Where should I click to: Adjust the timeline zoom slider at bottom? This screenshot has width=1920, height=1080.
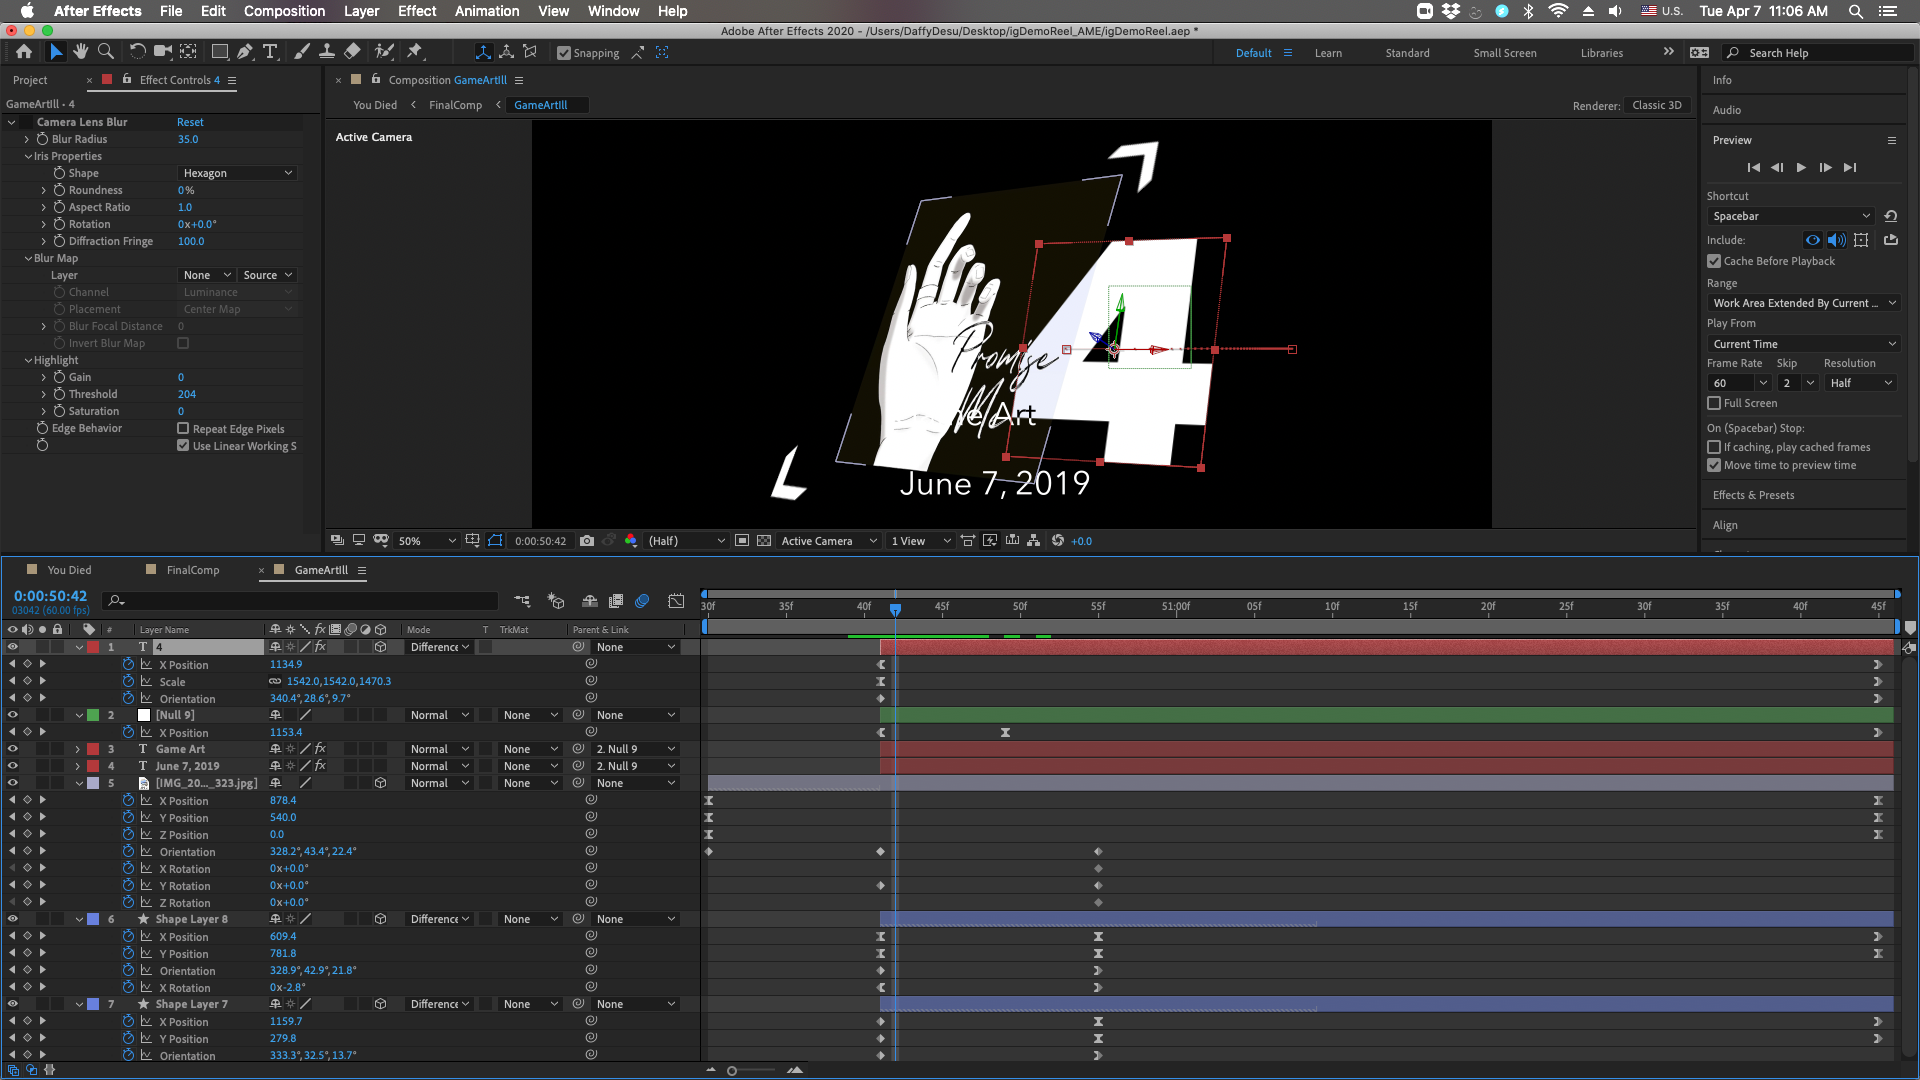[x=732, y=1071]
